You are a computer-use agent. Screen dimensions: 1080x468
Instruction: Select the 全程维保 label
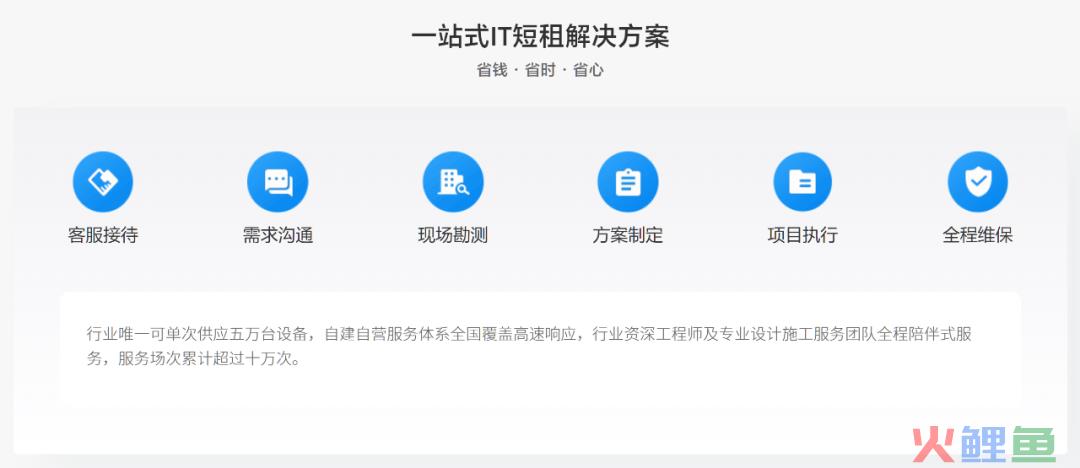977,235
